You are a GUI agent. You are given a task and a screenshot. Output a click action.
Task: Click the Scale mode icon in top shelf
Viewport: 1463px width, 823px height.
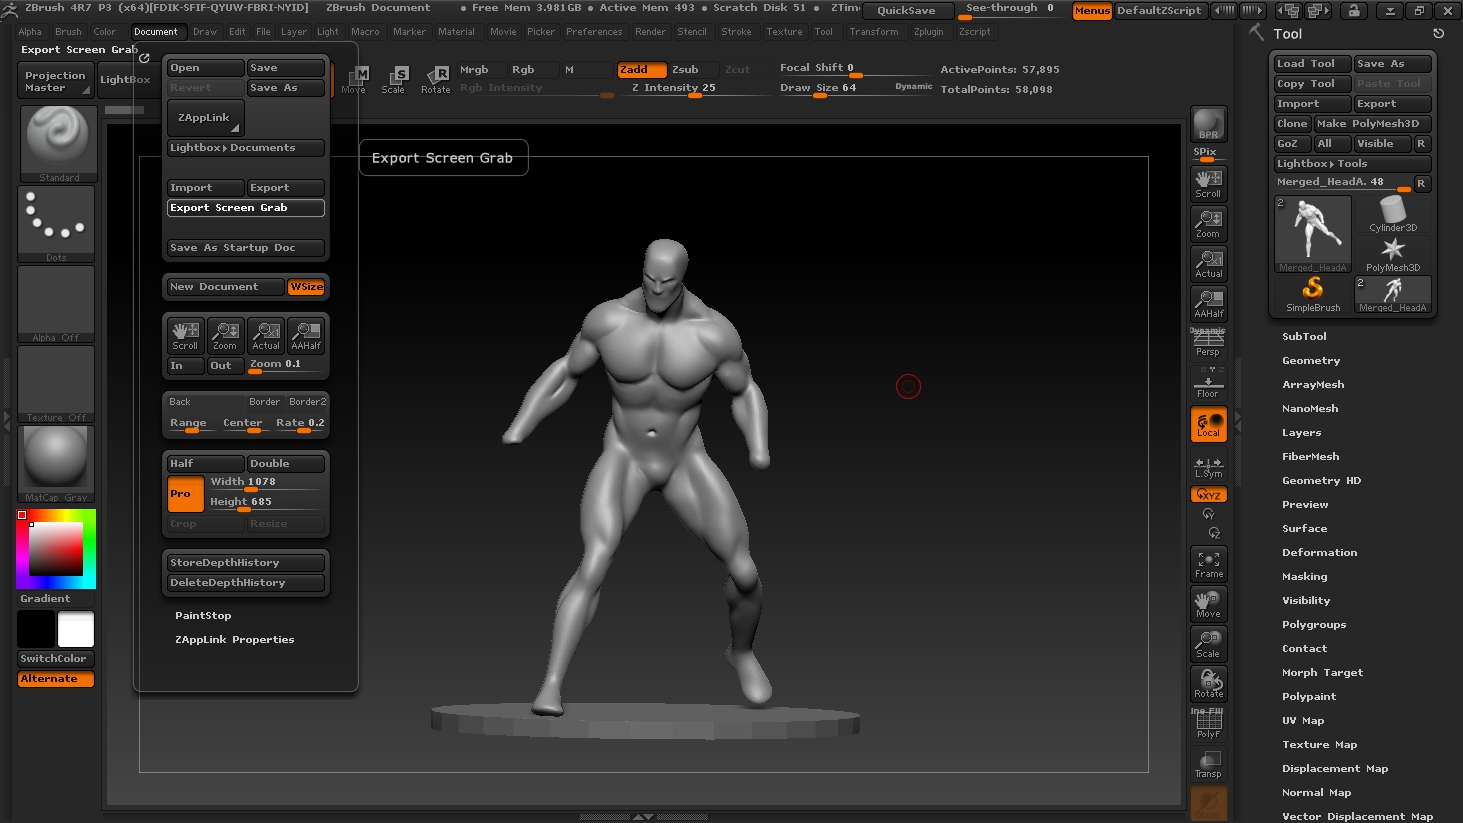[394, 79]
